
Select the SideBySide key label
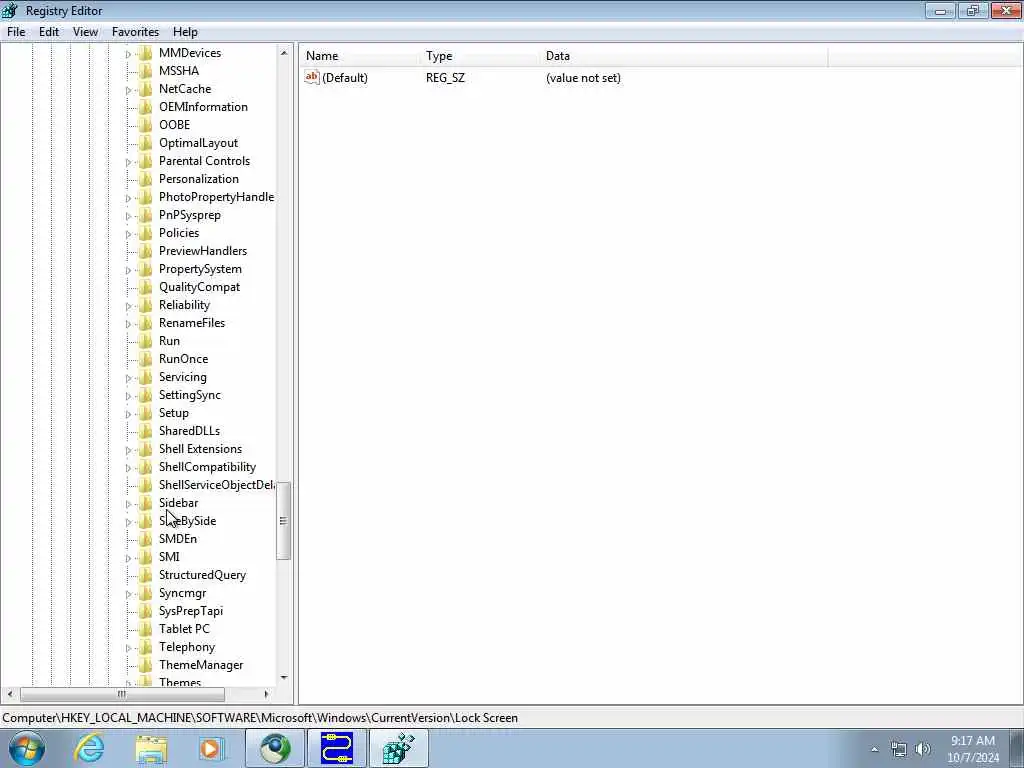pyautogui.click(x=187, y=520)
